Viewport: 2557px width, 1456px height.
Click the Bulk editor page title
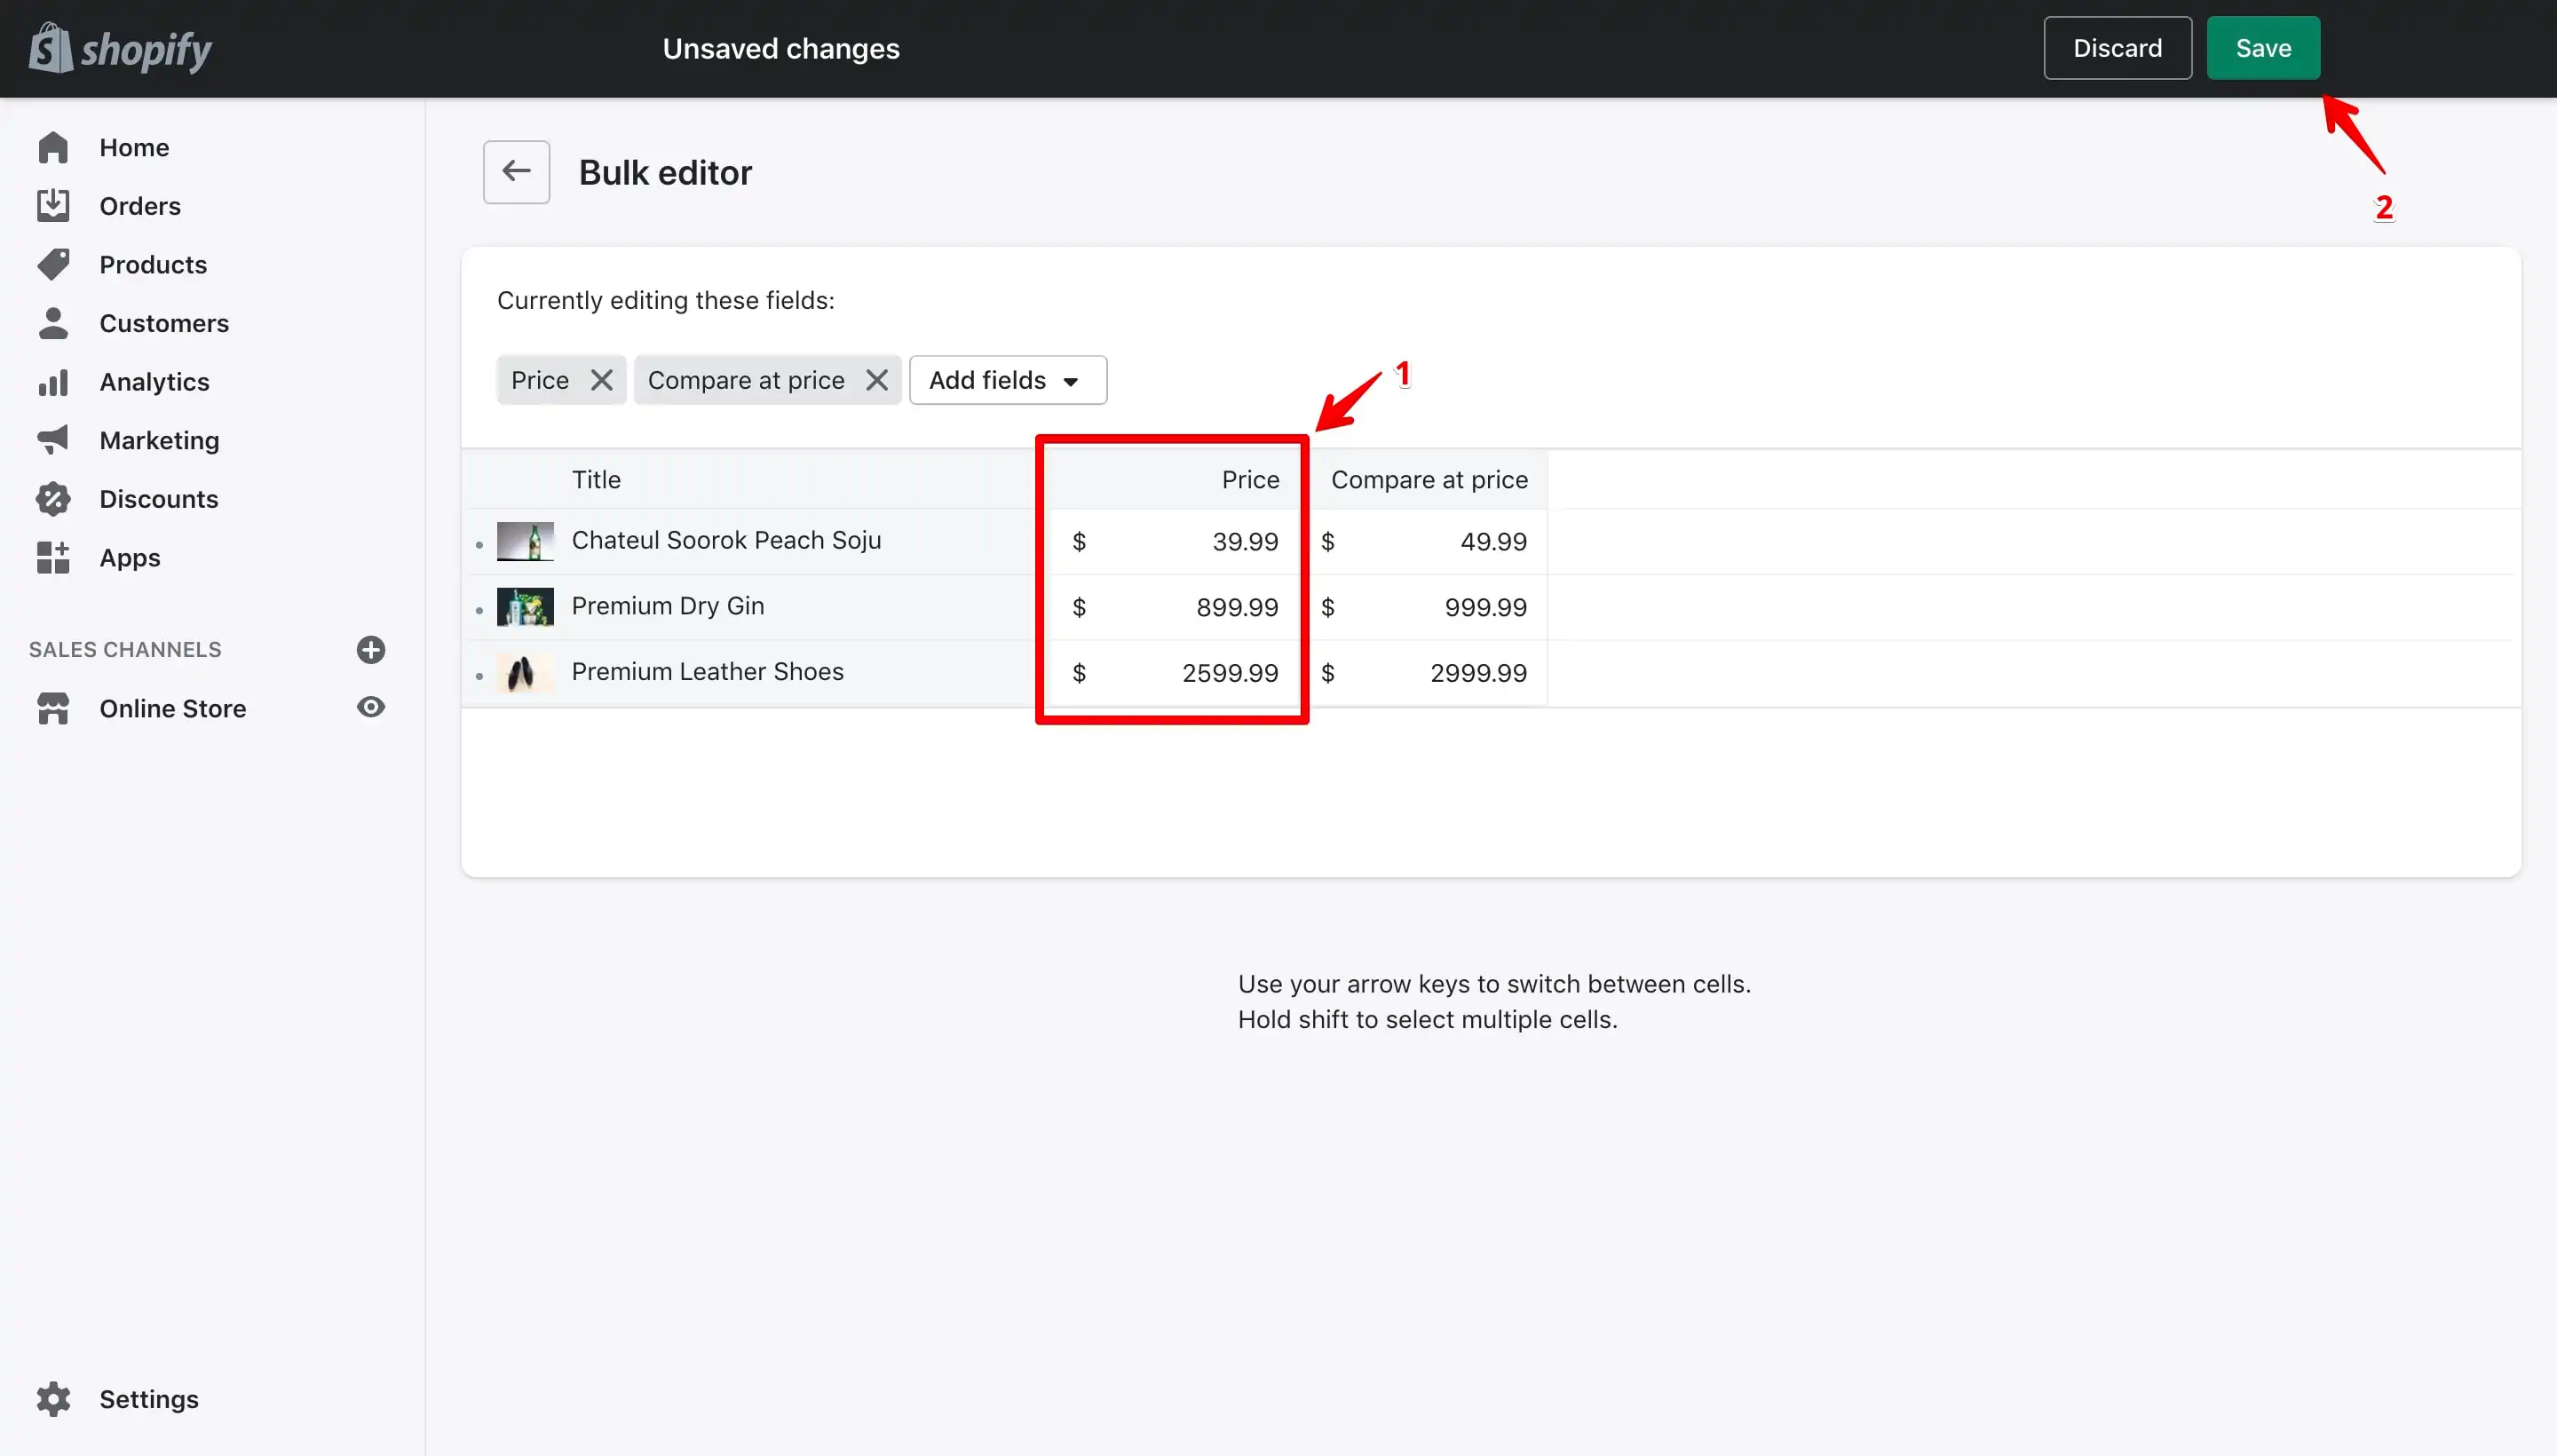pos(665,173)
